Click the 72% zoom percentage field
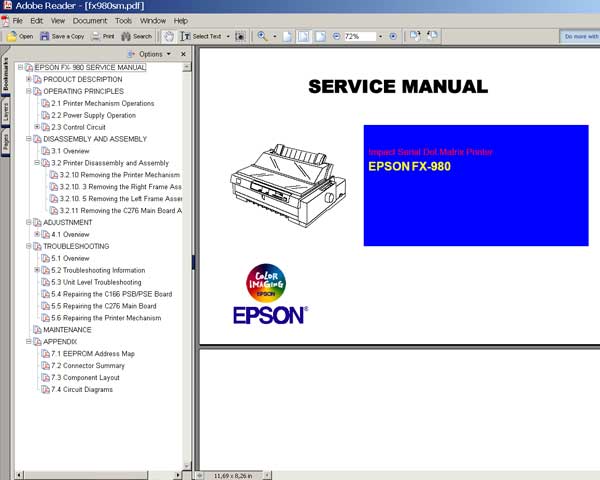Screen dimensions: 600x480 tap(360, 36)
